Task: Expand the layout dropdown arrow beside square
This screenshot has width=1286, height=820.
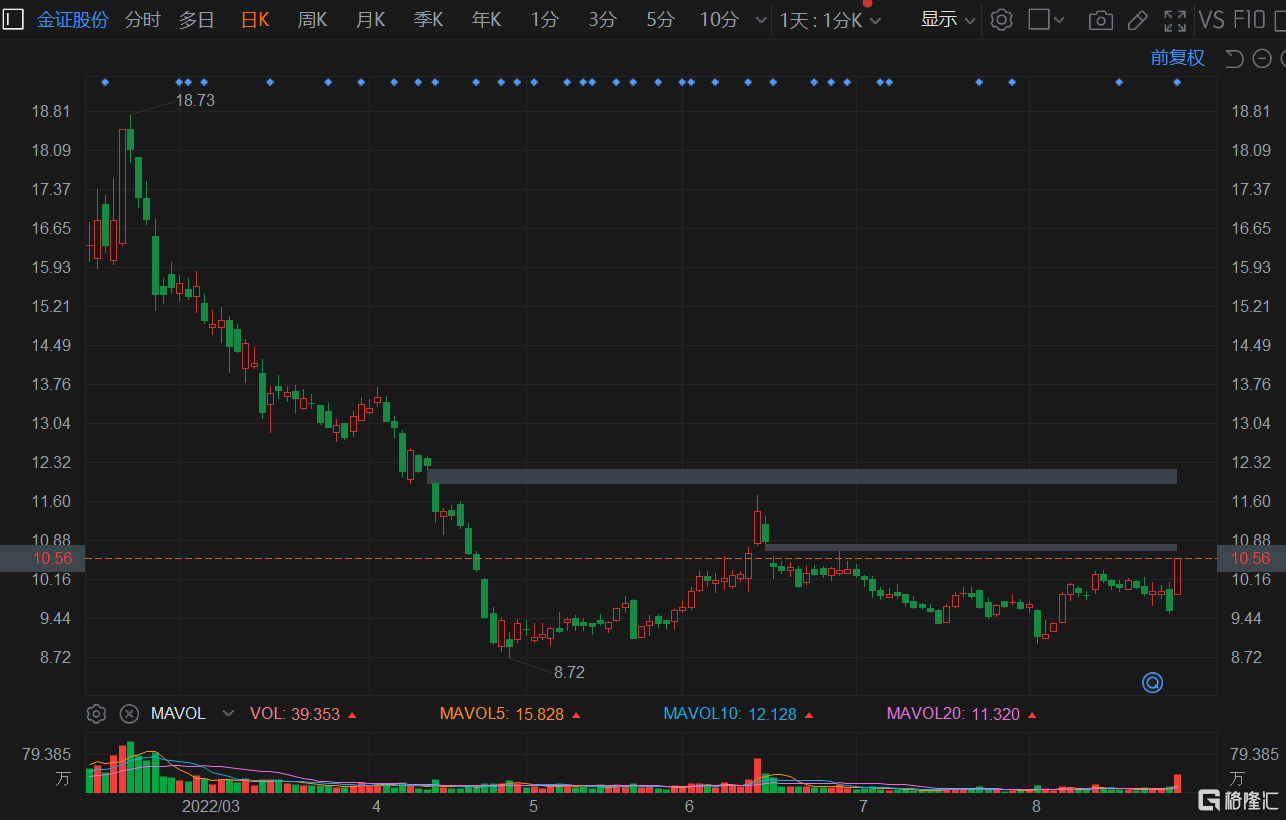Action: 1060,20
